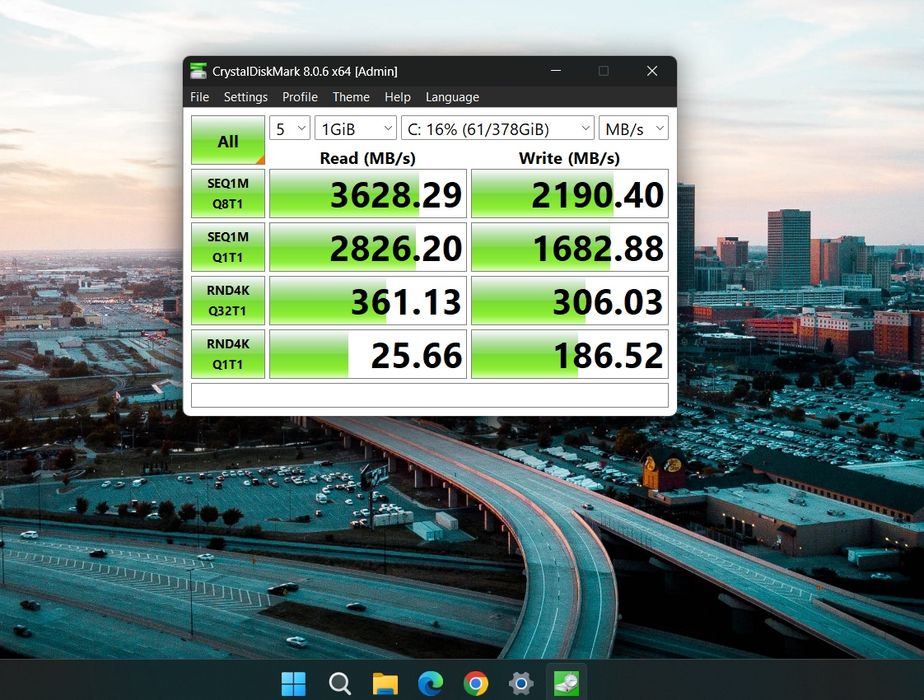Open the File menu

200,97
